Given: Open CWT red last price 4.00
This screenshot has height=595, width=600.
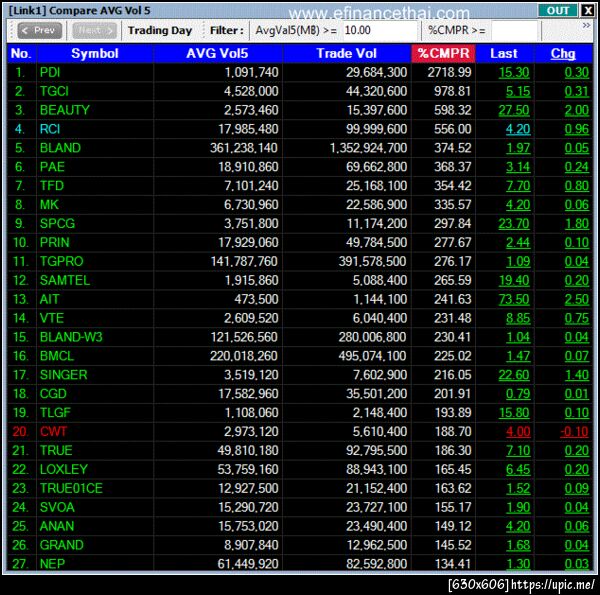Looking at the screenshot, I should [x=518, y=432].
